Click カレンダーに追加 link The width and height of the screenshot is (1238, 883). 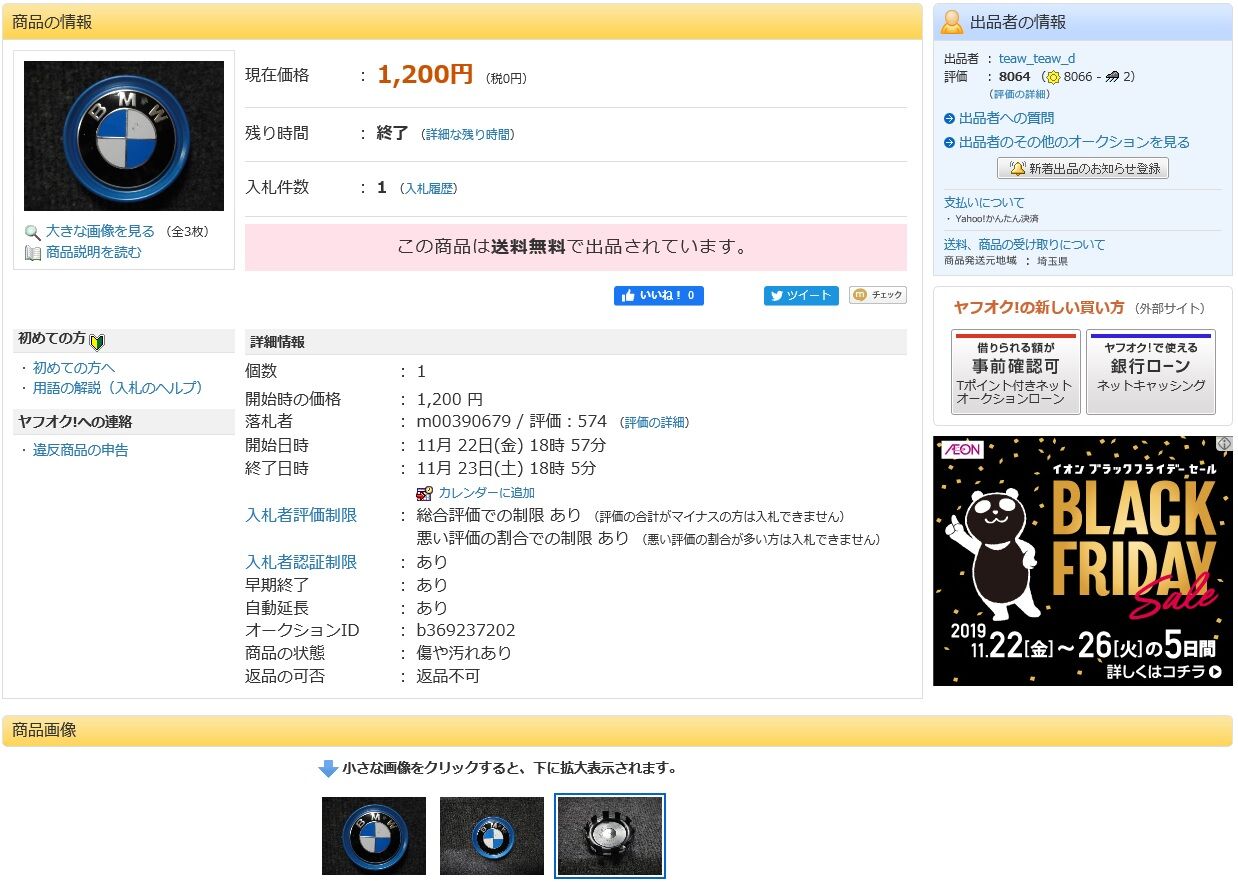486,493
